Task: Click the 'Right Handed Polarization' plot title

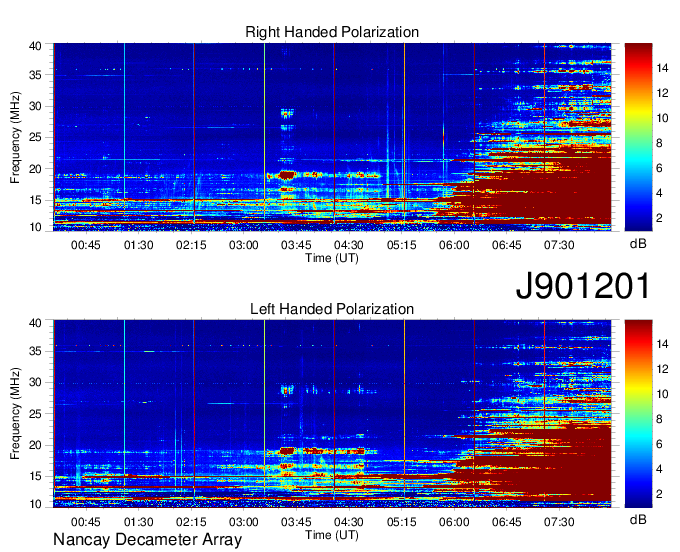Action: [332, 32]
